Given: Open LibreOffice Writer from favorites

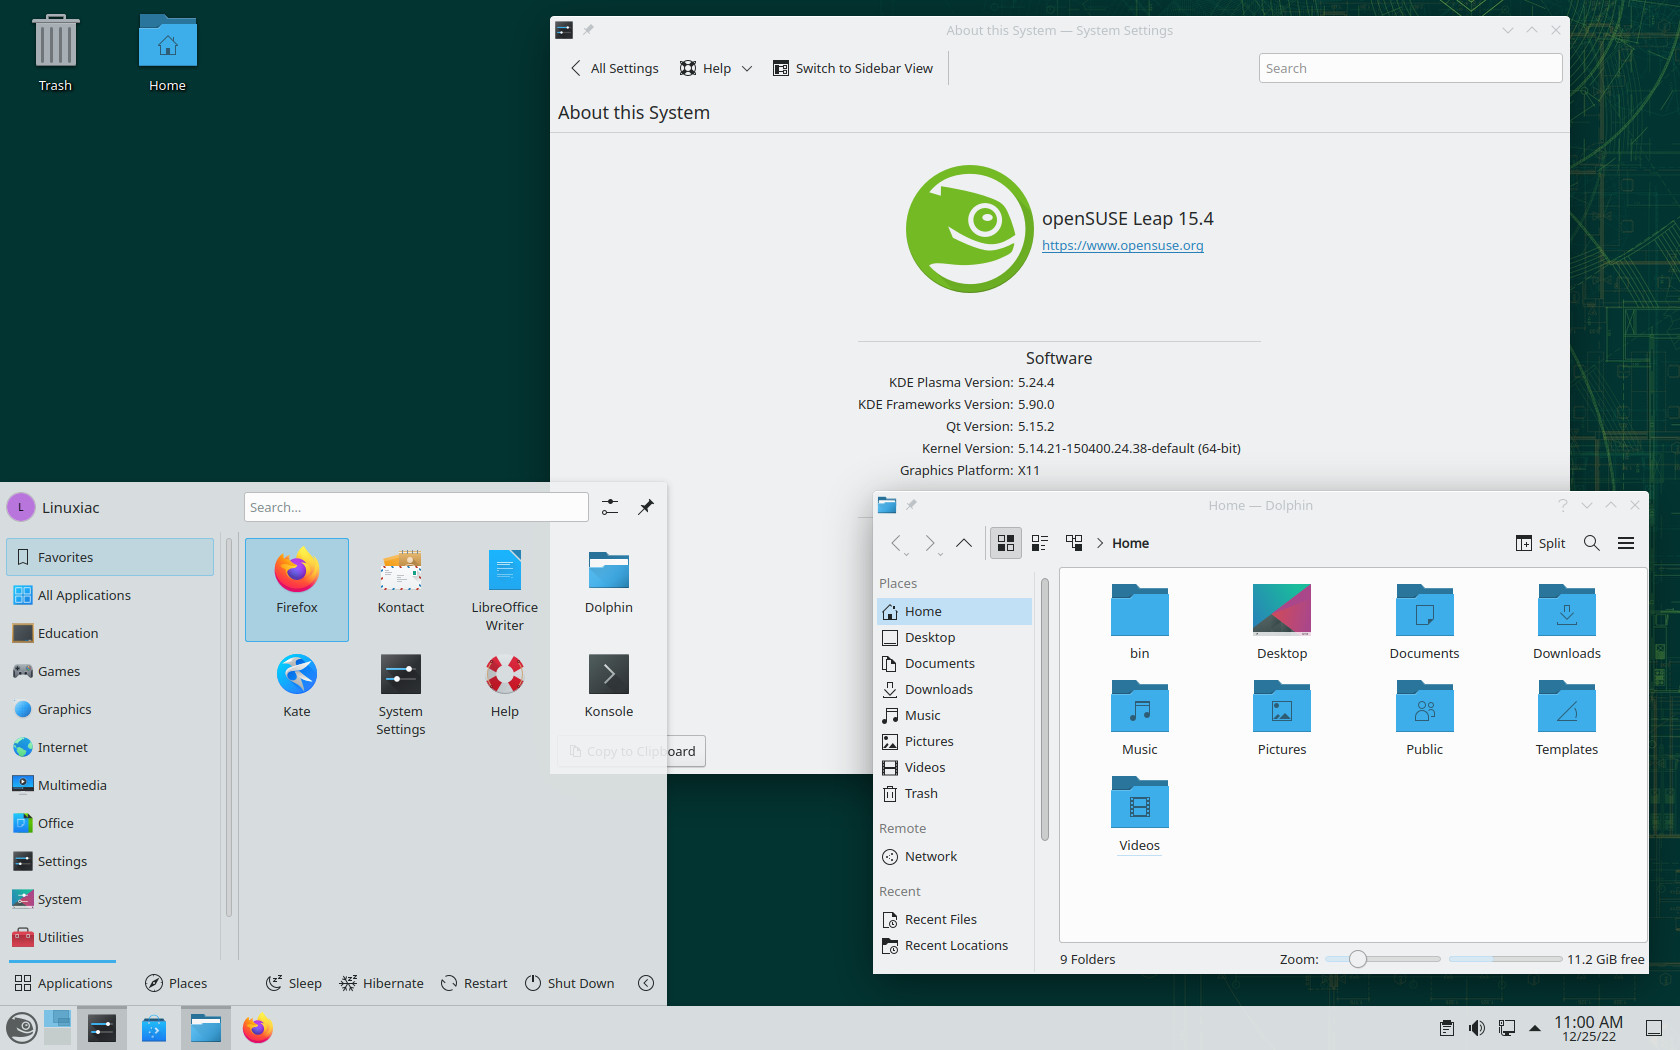Looking at the screenshot, I should 505,589.
